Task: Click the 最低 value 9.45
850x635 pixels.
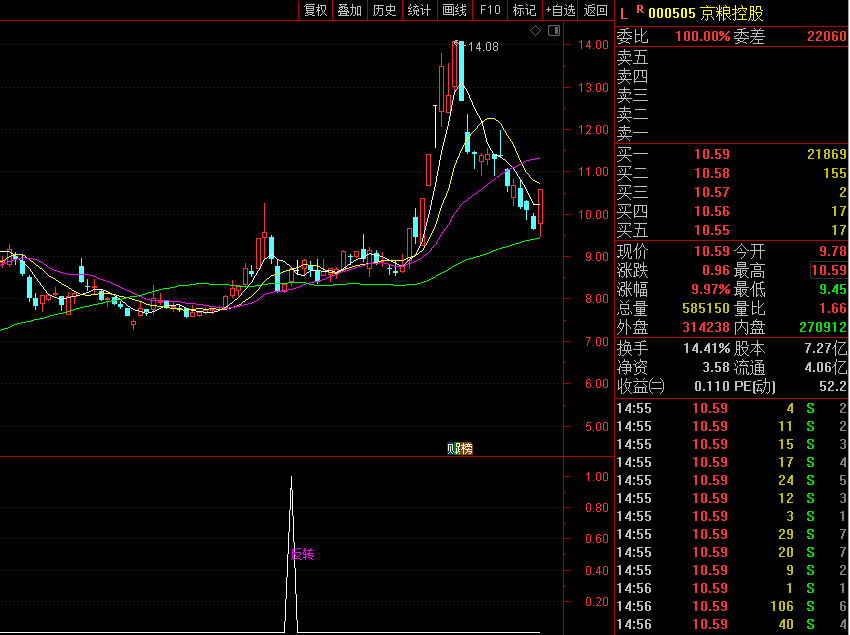Action: point(833,290)
